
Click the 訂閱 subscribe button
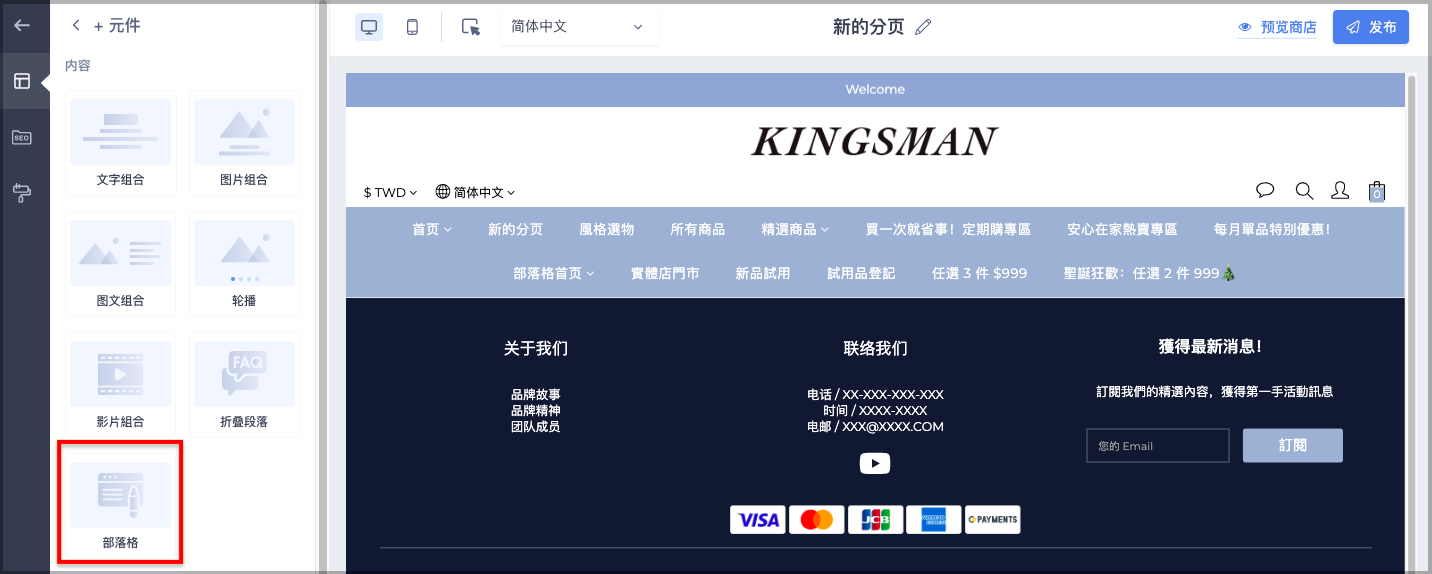[1292, 445]
